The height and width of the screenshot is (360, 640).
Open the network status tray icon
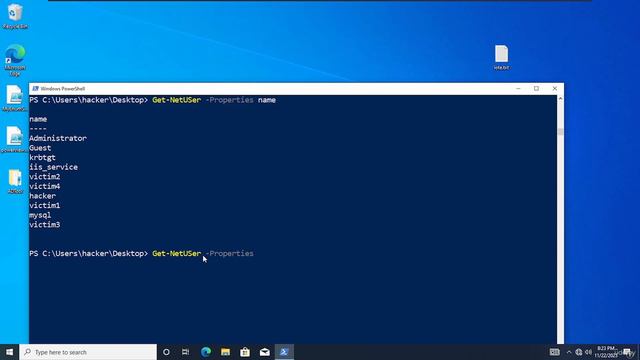(x=579, y=352)
